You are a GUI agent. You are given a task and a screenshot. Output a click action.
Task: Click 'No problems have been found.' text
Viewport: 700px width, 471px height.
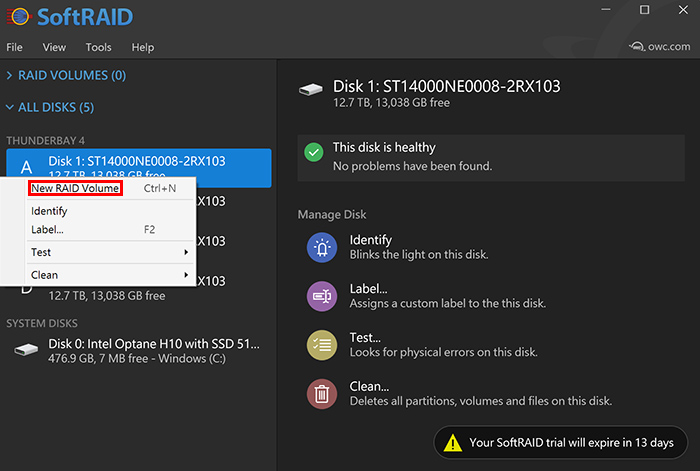(412, 166)
